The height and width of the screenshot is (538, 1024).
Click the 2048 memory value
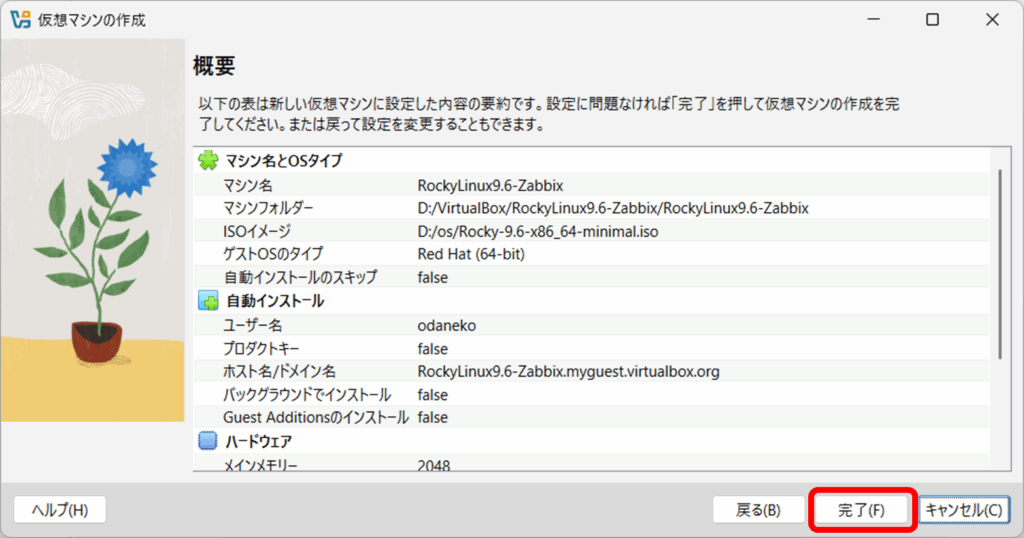434,465
